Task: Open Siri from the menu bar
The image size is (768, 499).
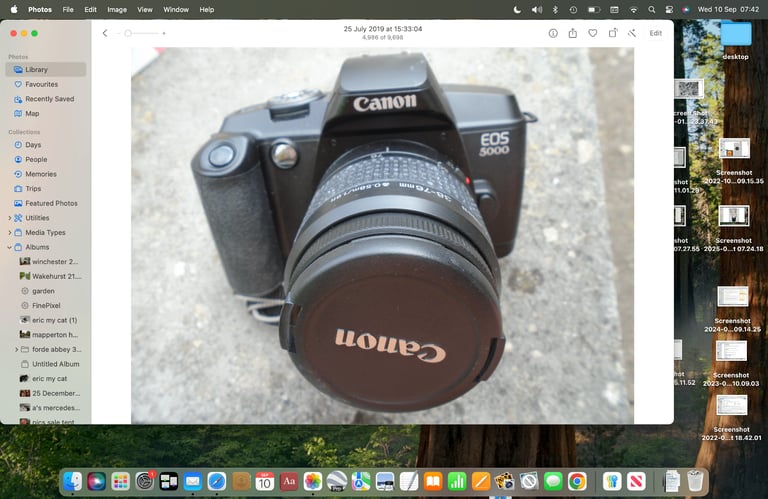Action: click(686, 9)
